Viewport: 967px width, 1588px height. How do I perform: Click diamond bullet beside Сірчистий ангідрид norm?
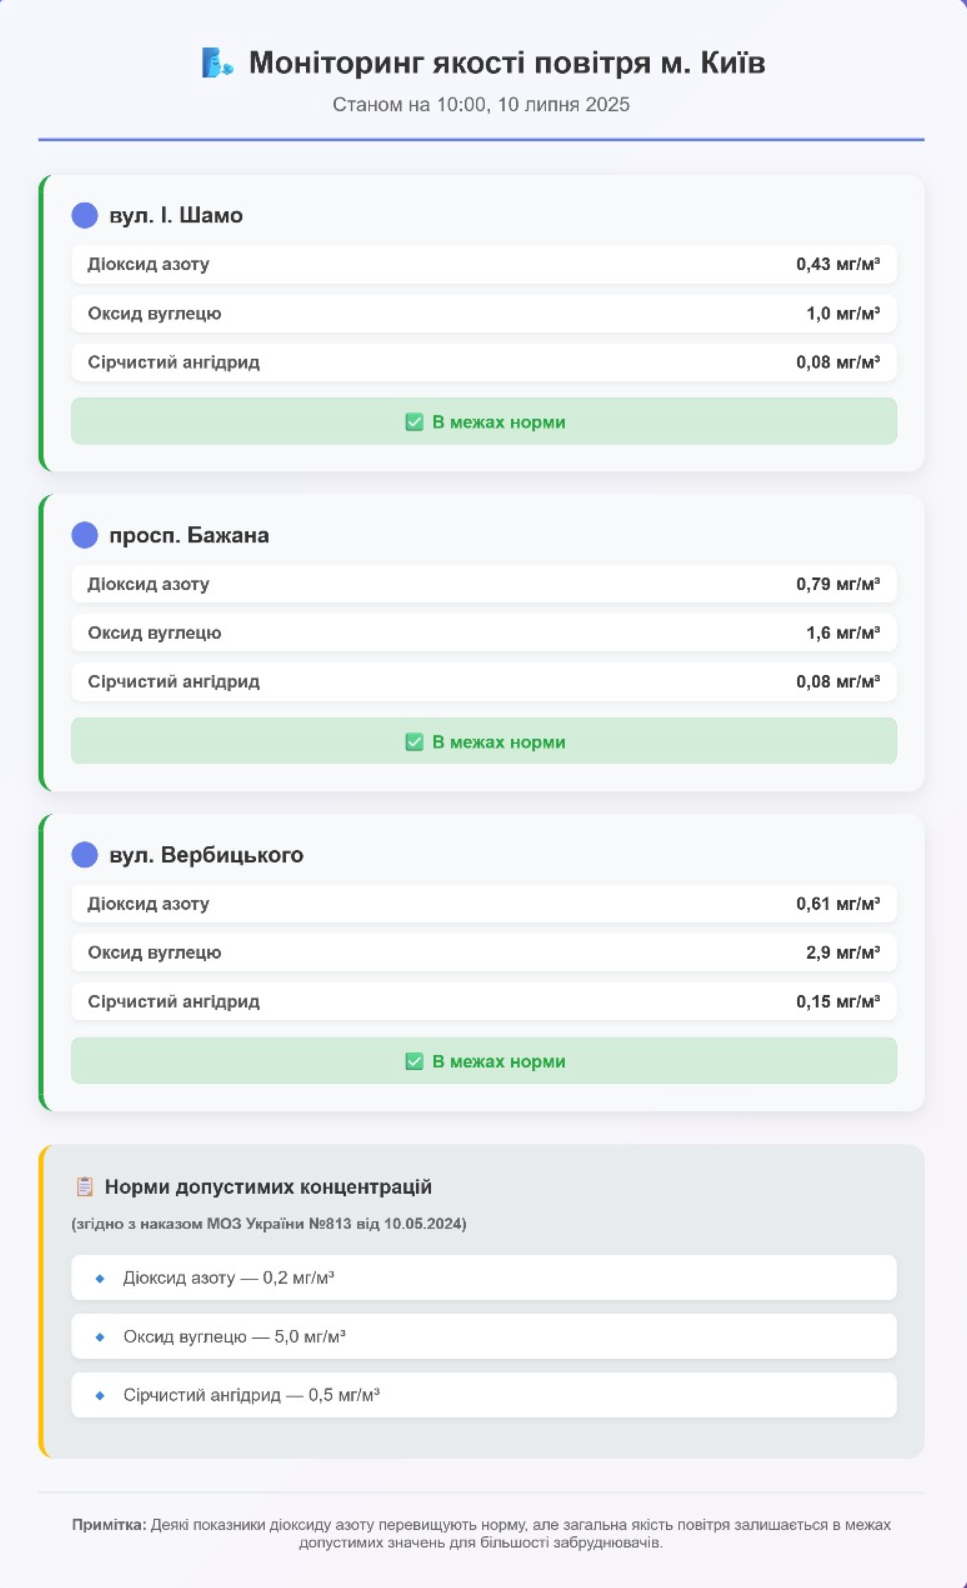click(100, 1395)
